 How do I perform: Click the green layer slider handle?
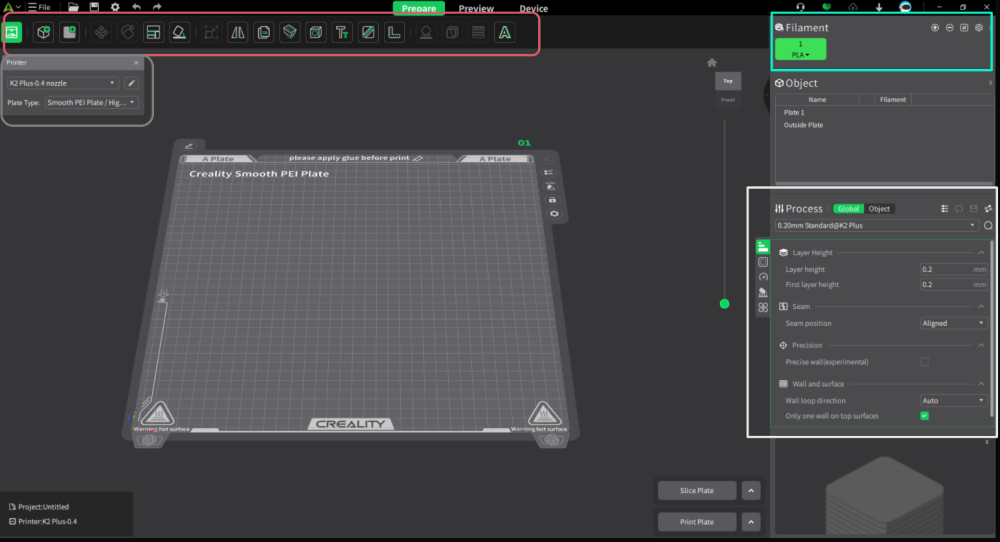pyautogui.click(x=724, y=304)
